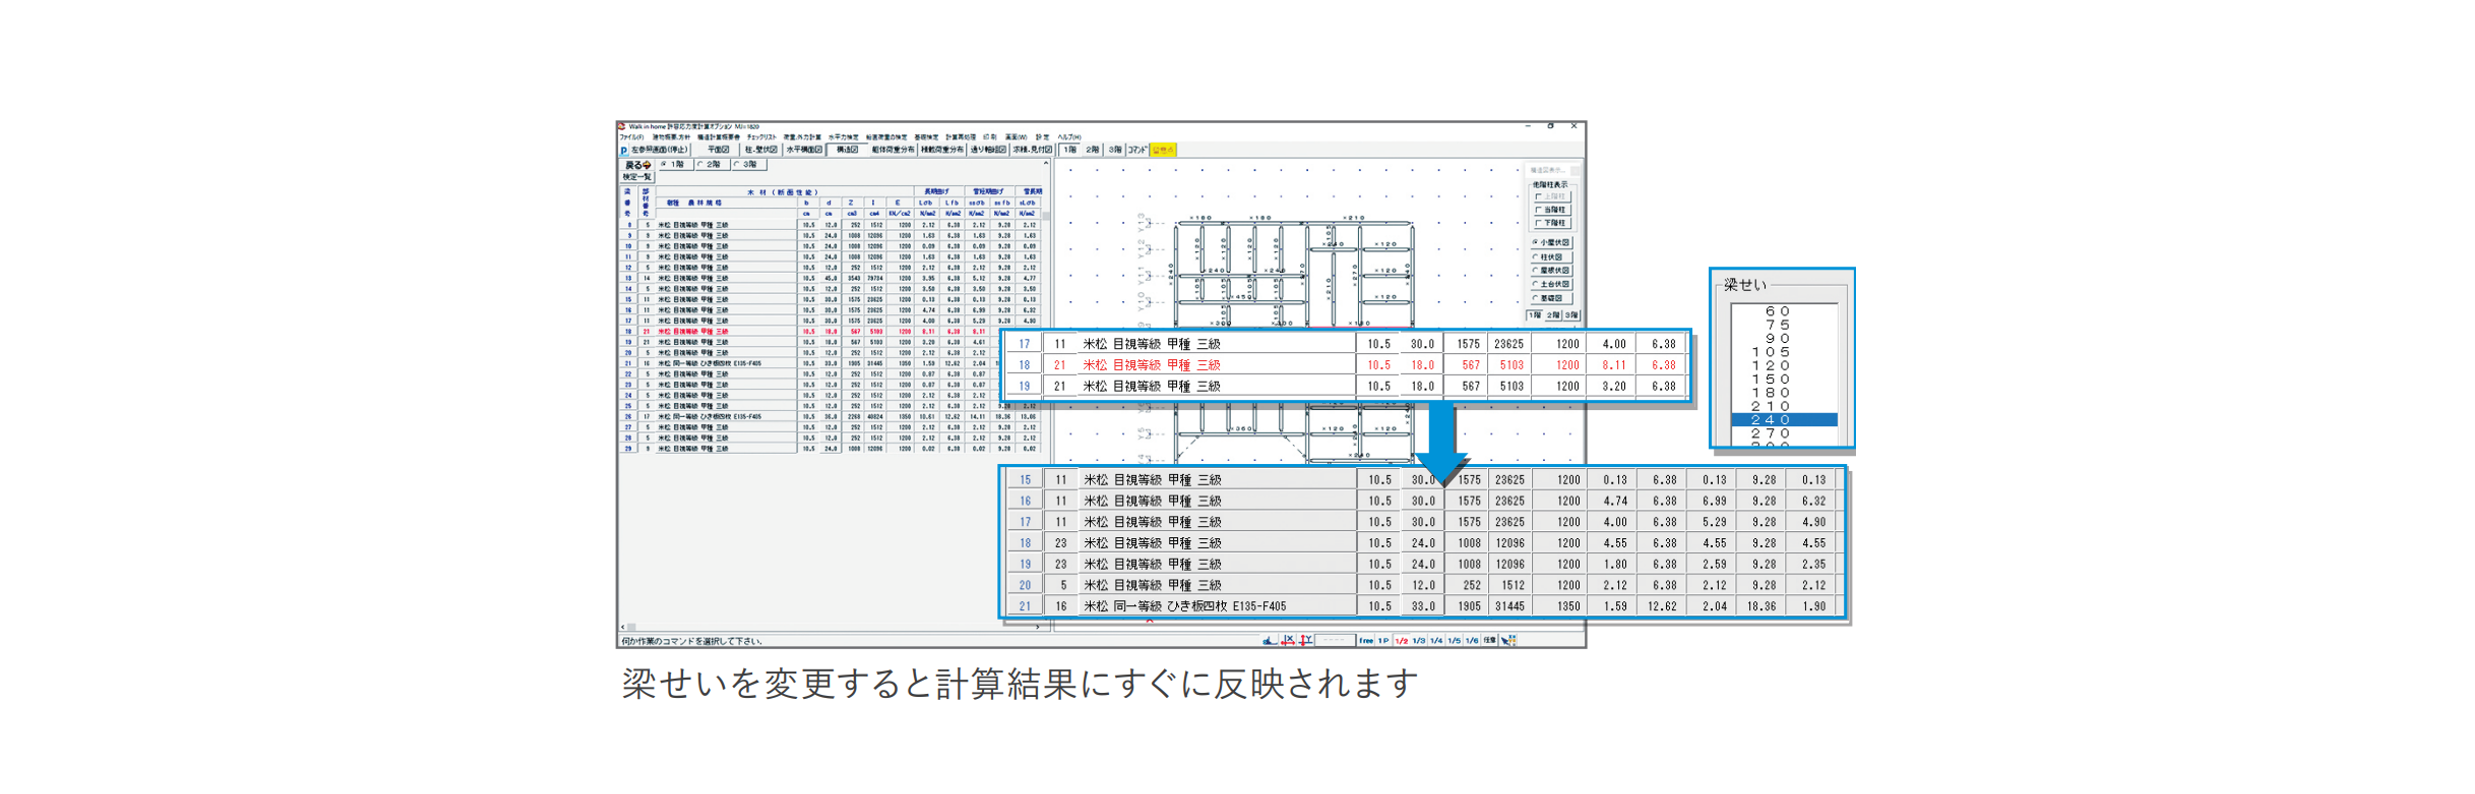Open the チェックリスト menu

(762, 137)
